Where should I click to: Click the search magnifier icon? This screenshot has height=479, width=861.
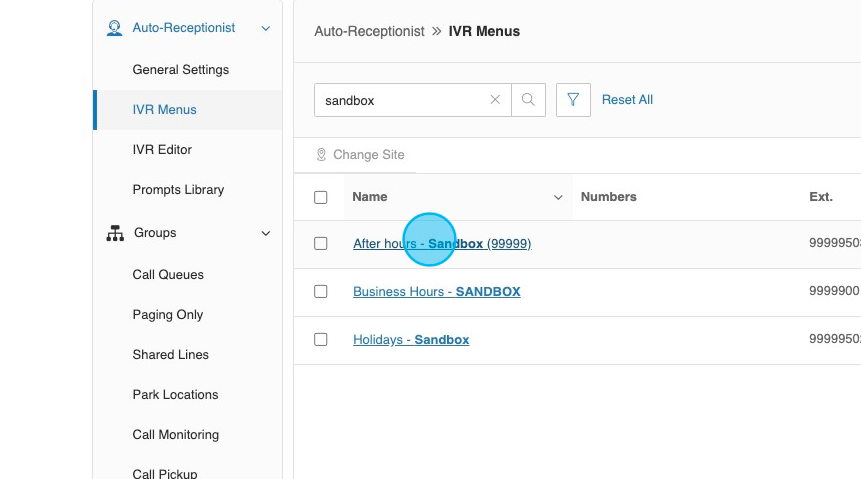(528, 100)
